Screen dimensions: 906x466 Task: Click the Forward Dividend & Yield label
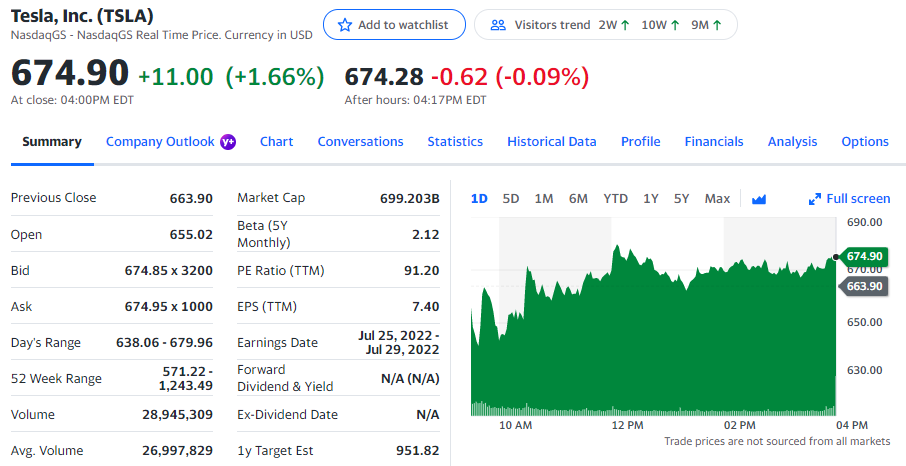[x=285, y=378]
